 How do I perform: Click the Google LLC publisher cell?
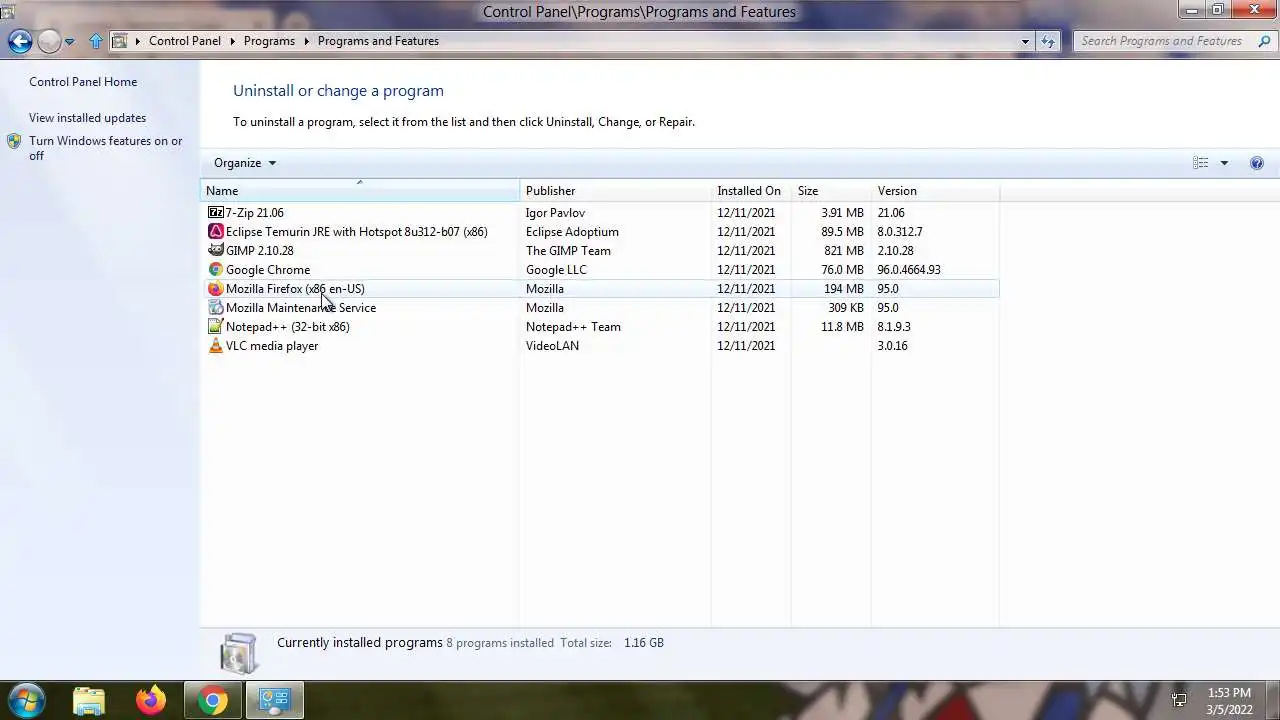556,269
